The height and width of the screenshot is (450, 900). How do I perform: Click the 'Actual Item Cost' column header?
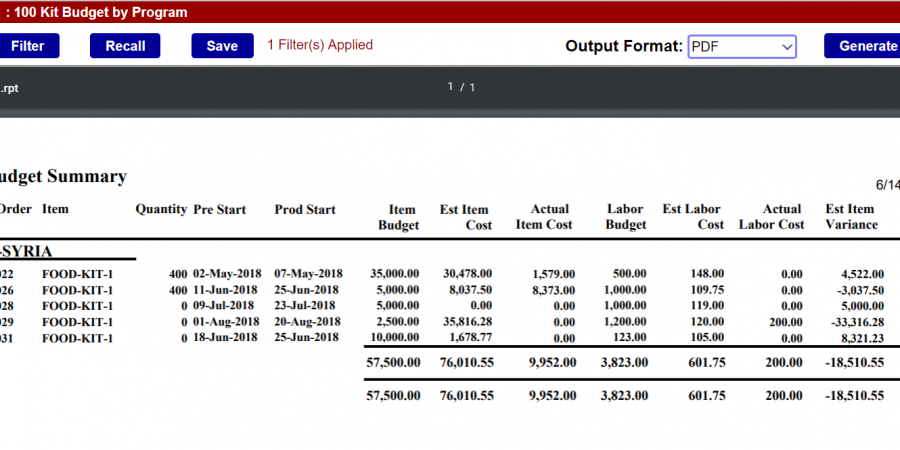click(x=544, y=217)
